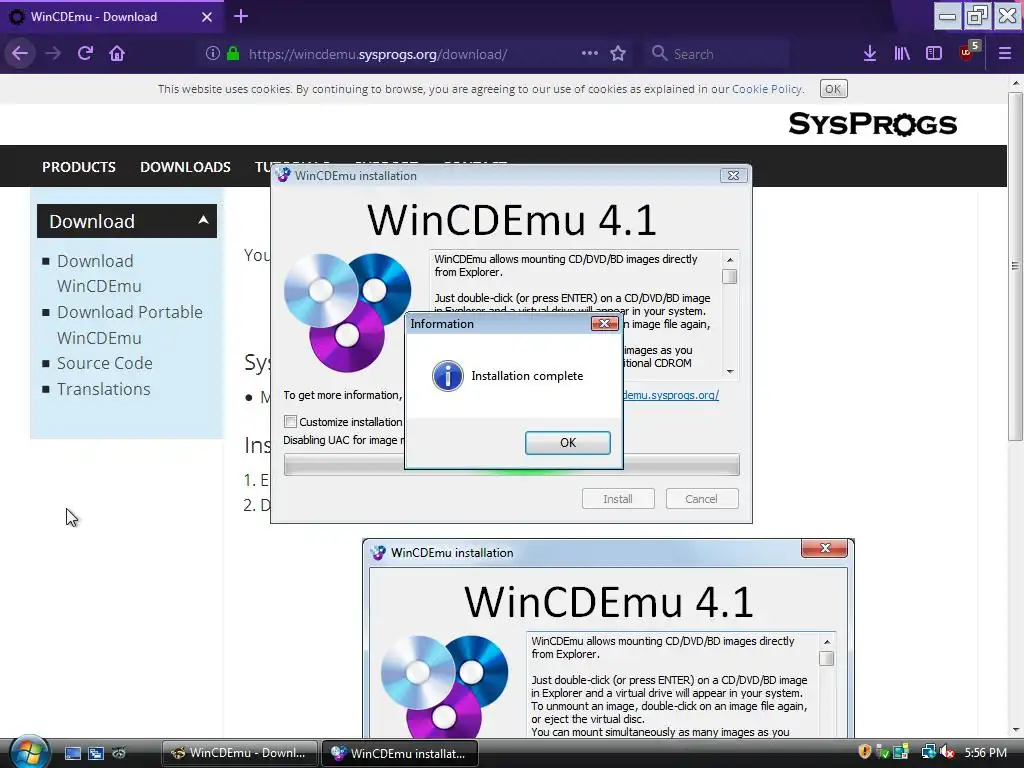This screenshot has height=768, width=1024.
Task: Switch to WinCDEmu - Downl... taskbar button
Action: pyautogui.click(x=240, y=753)
